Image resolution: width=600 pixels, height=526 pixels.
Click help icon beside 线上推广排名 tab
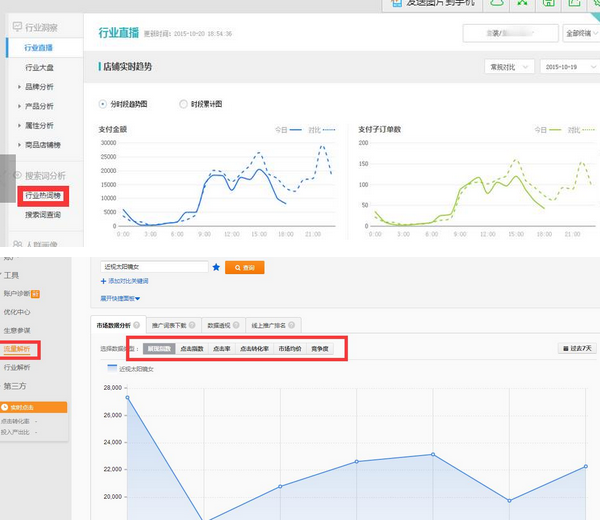click(292, 325)
